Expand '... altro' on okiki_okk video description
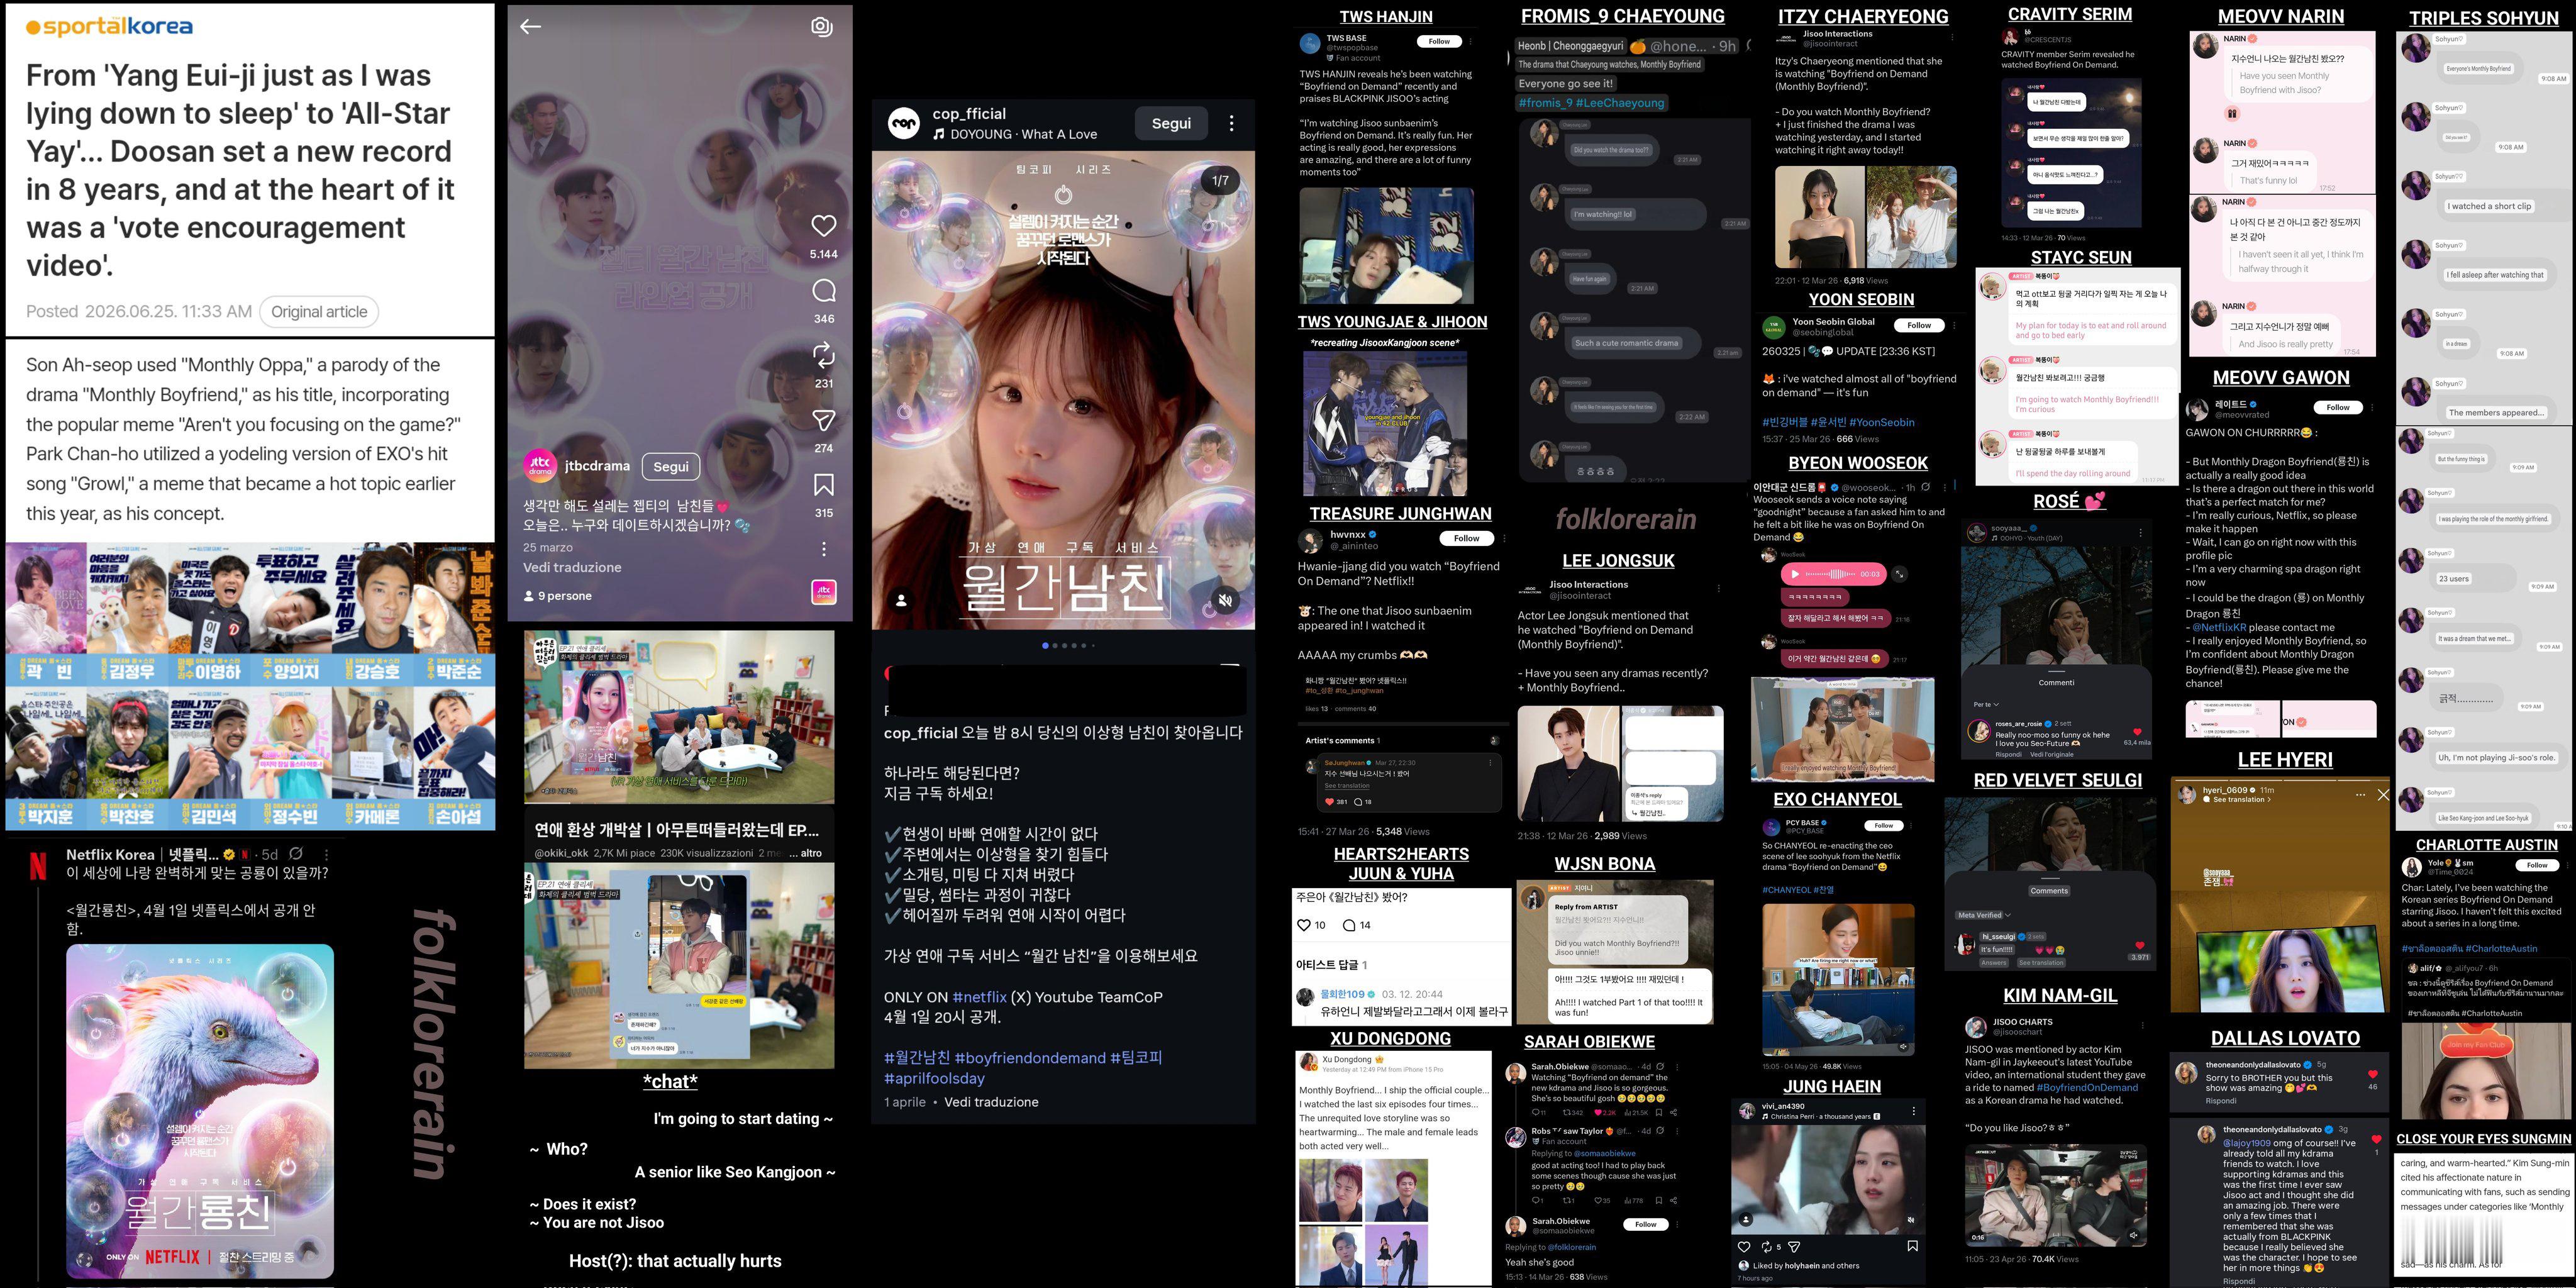This screenshot has width=2576, height=1288. click(x=805, y=853)
